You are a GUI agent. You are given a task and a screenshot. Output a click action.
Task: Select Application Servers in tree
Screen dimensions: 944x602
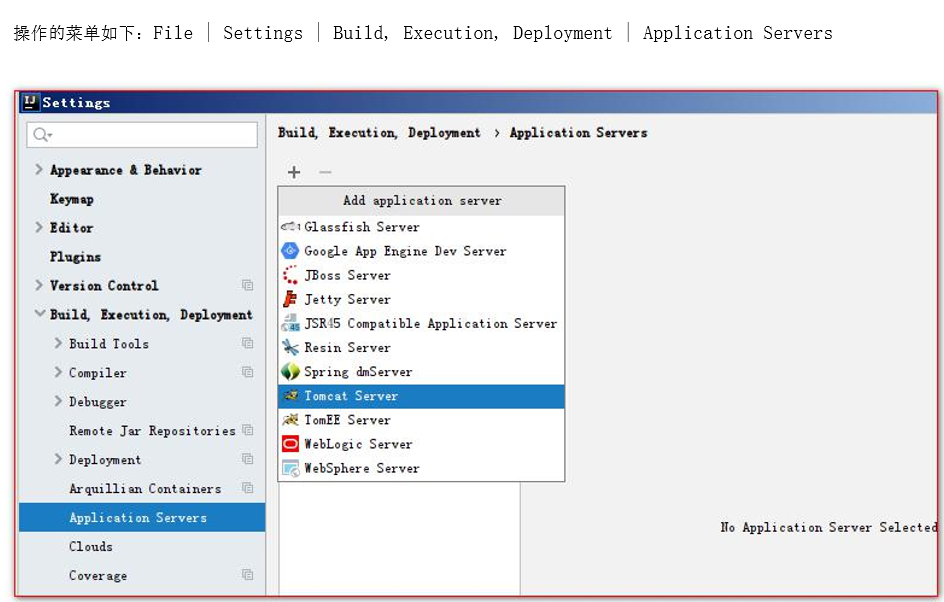142,517
